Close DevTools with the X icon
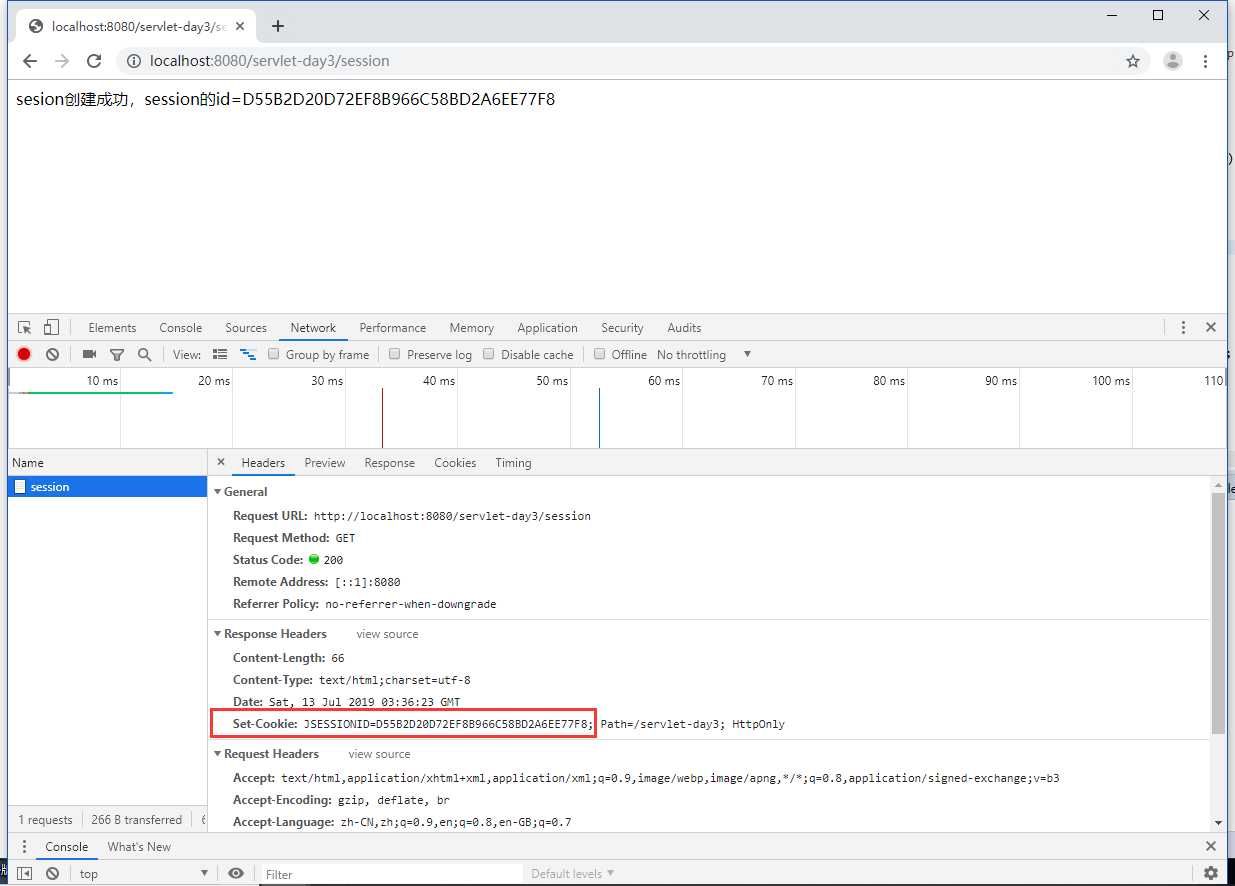Image resolution: width=1235 pixels, height=886 pixels. pyautogui.click(x=1211, y=327)
